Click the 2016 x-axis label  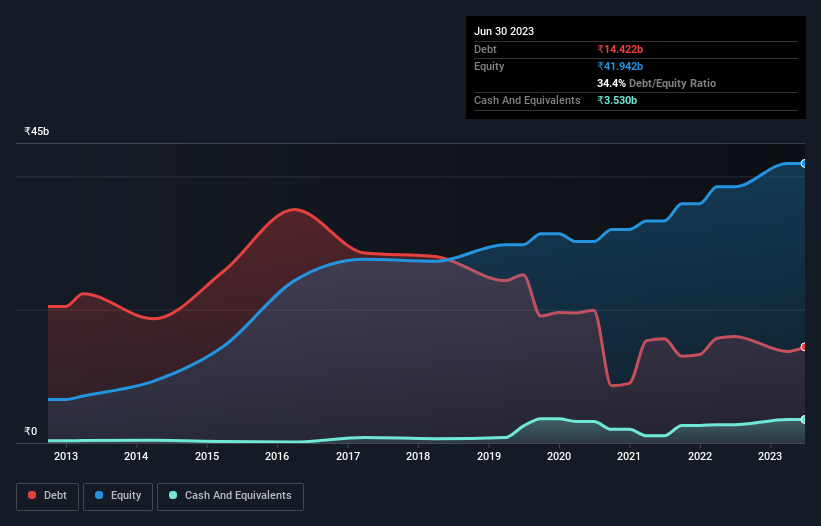pos(277,456)
